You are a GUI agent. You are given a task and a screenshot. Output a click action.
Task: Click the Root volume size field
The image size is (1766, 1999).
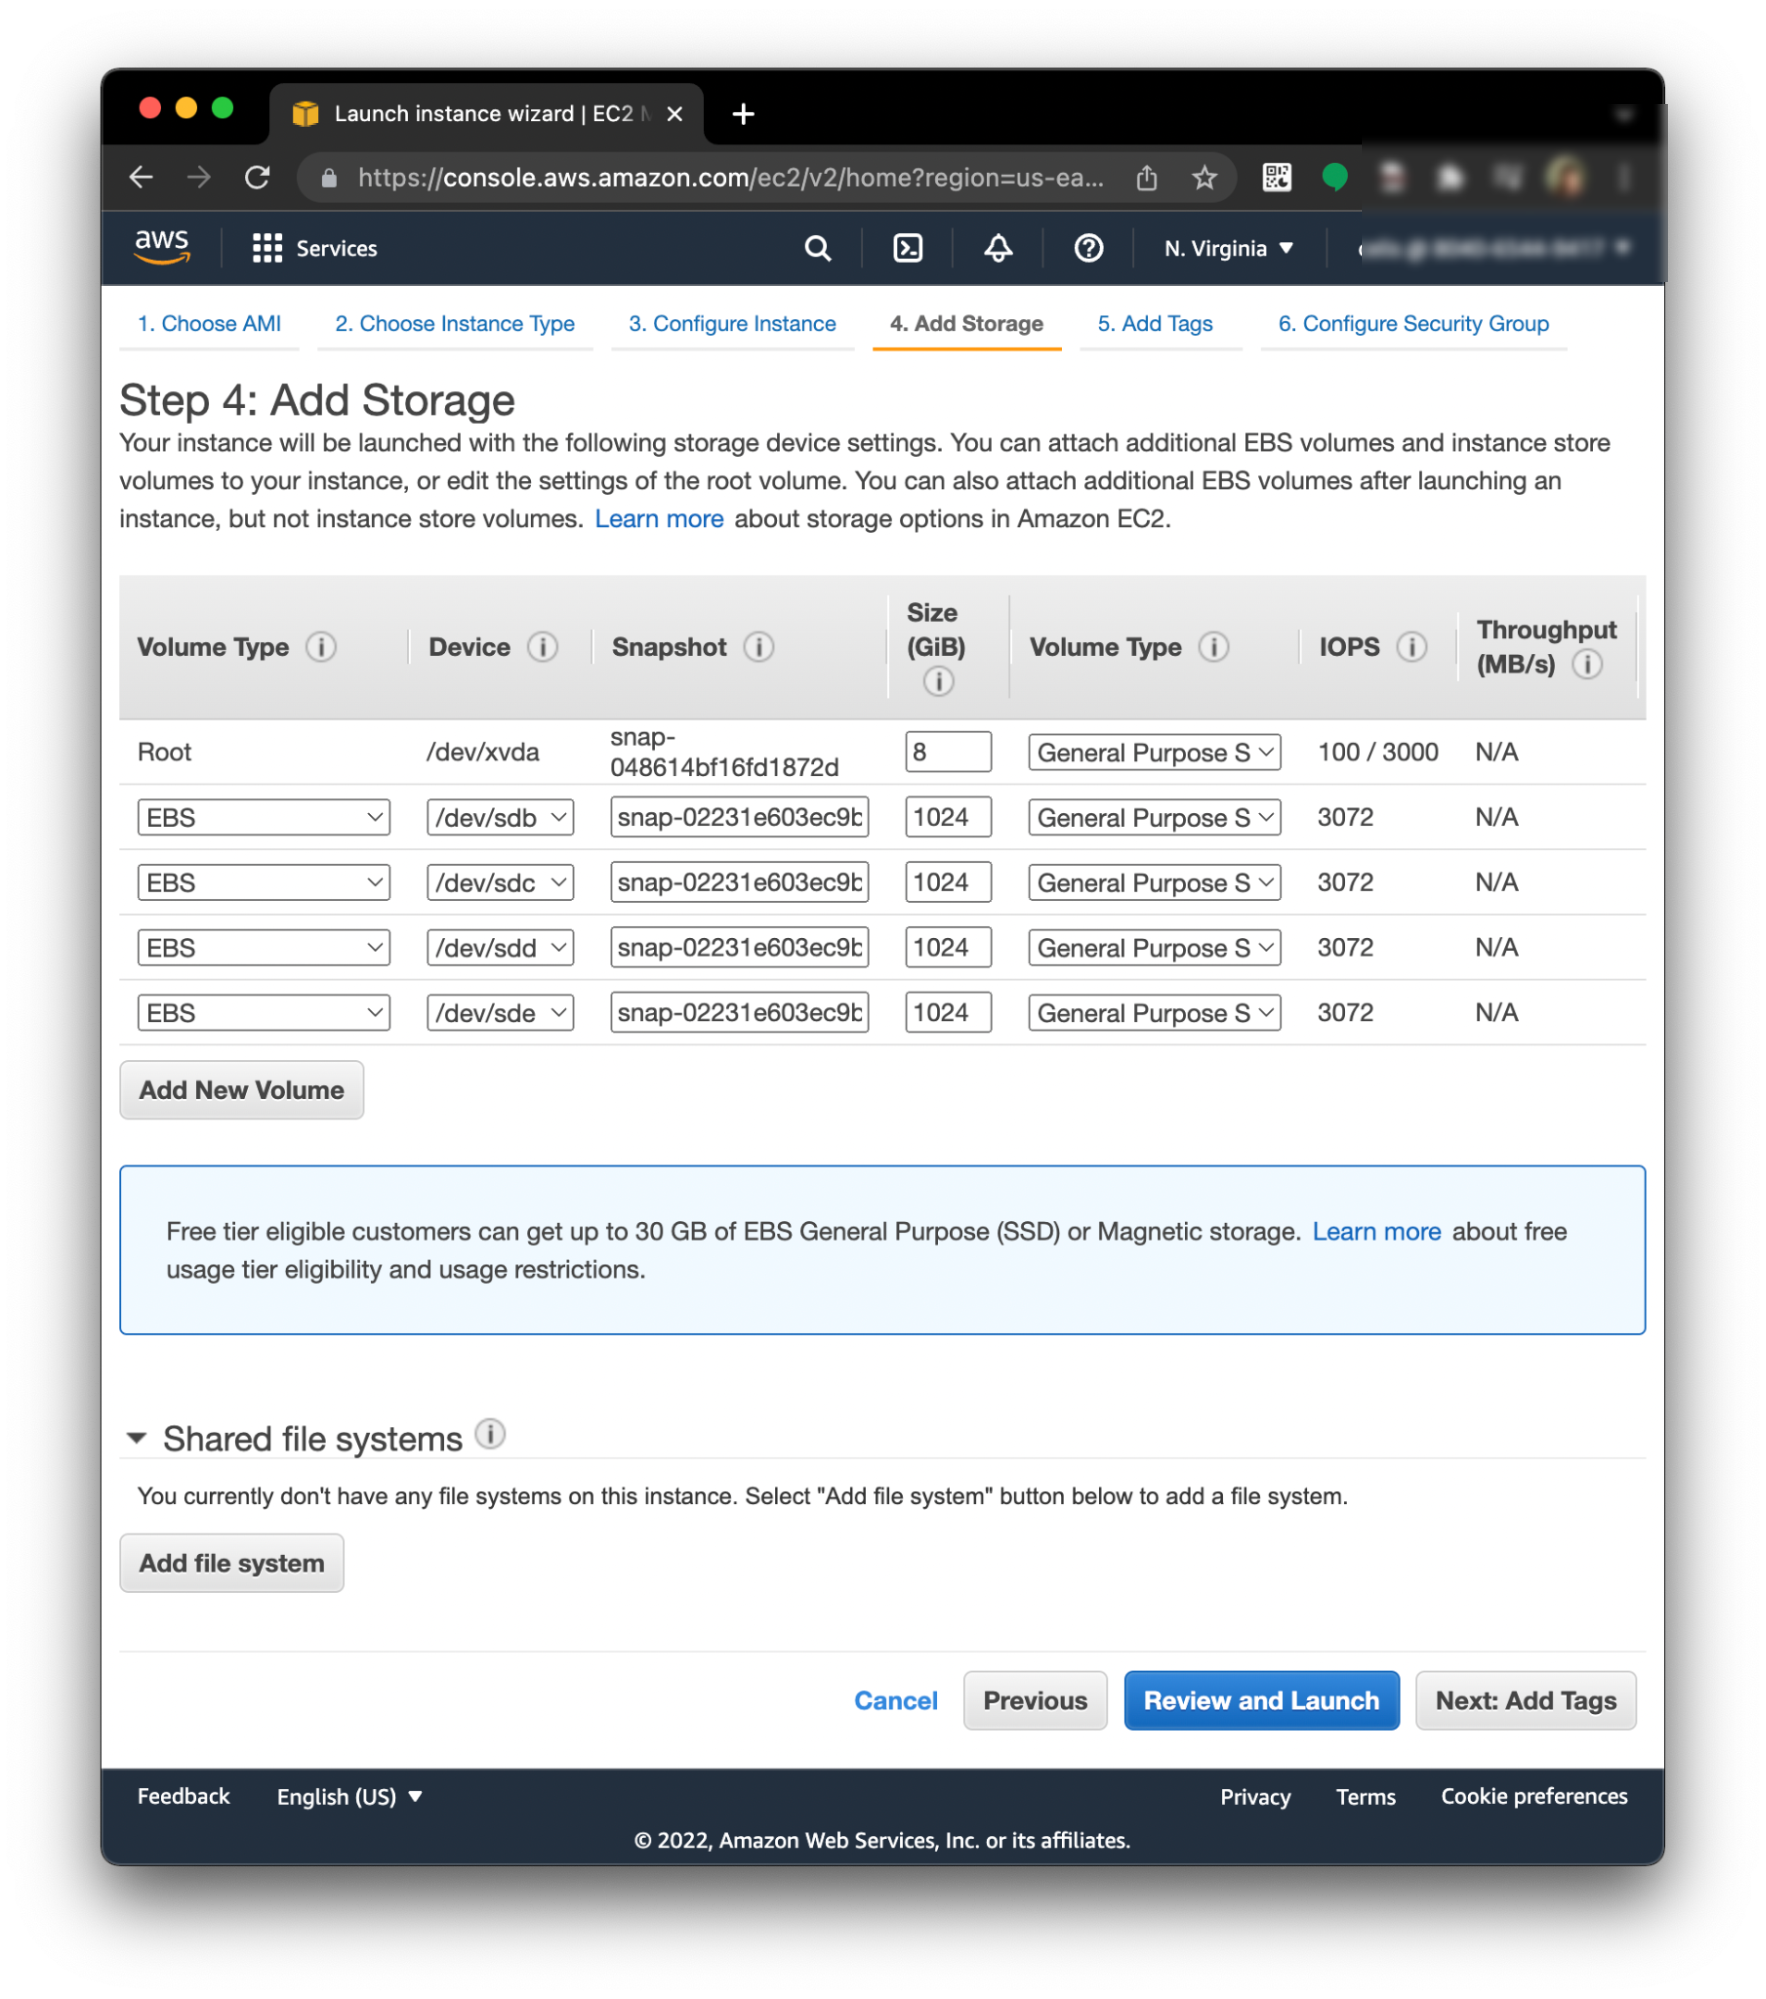[947, 752]
